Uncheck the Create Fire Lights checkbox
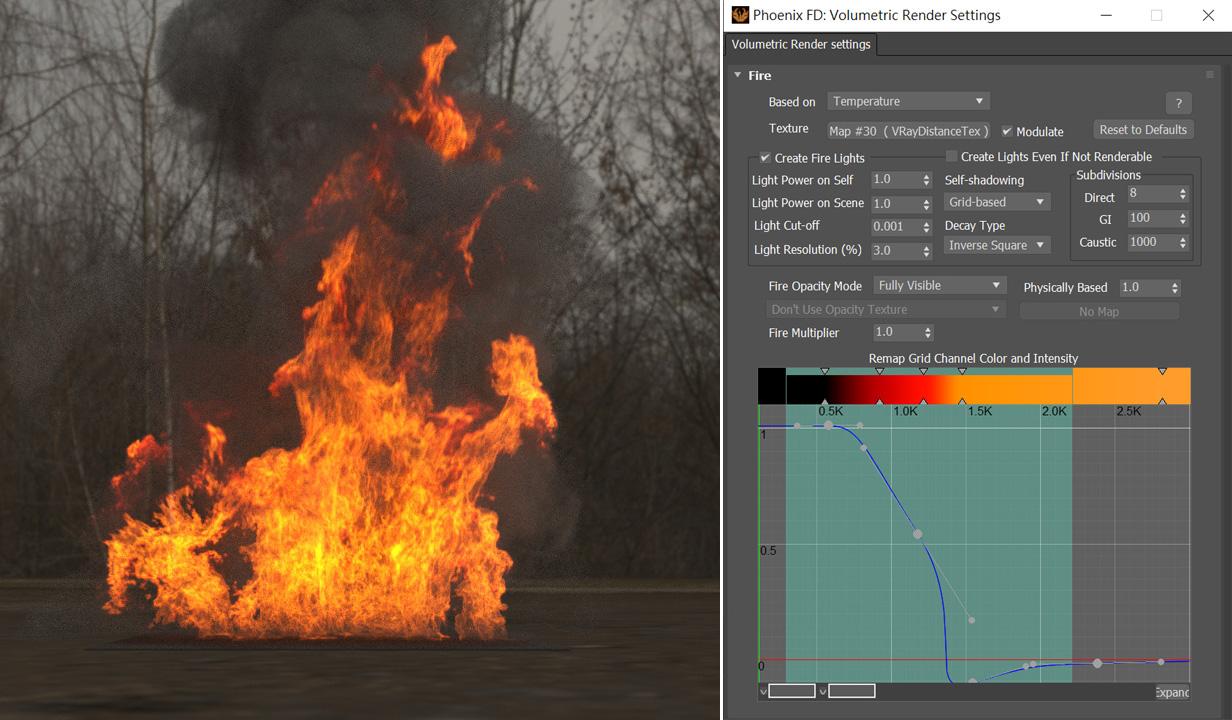The image size is (1232, 720). [x=765, y=158]
